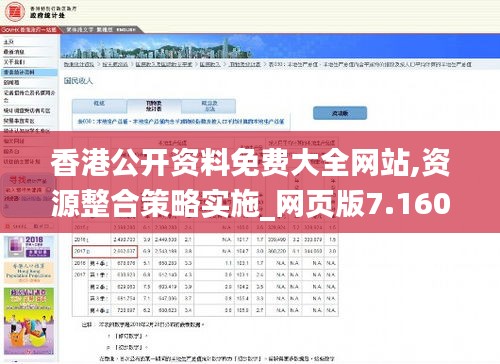The height and width of the screenshot is (364, 500).
Task: Open the colorful cartoon people banner
Action: click(29, 321)
